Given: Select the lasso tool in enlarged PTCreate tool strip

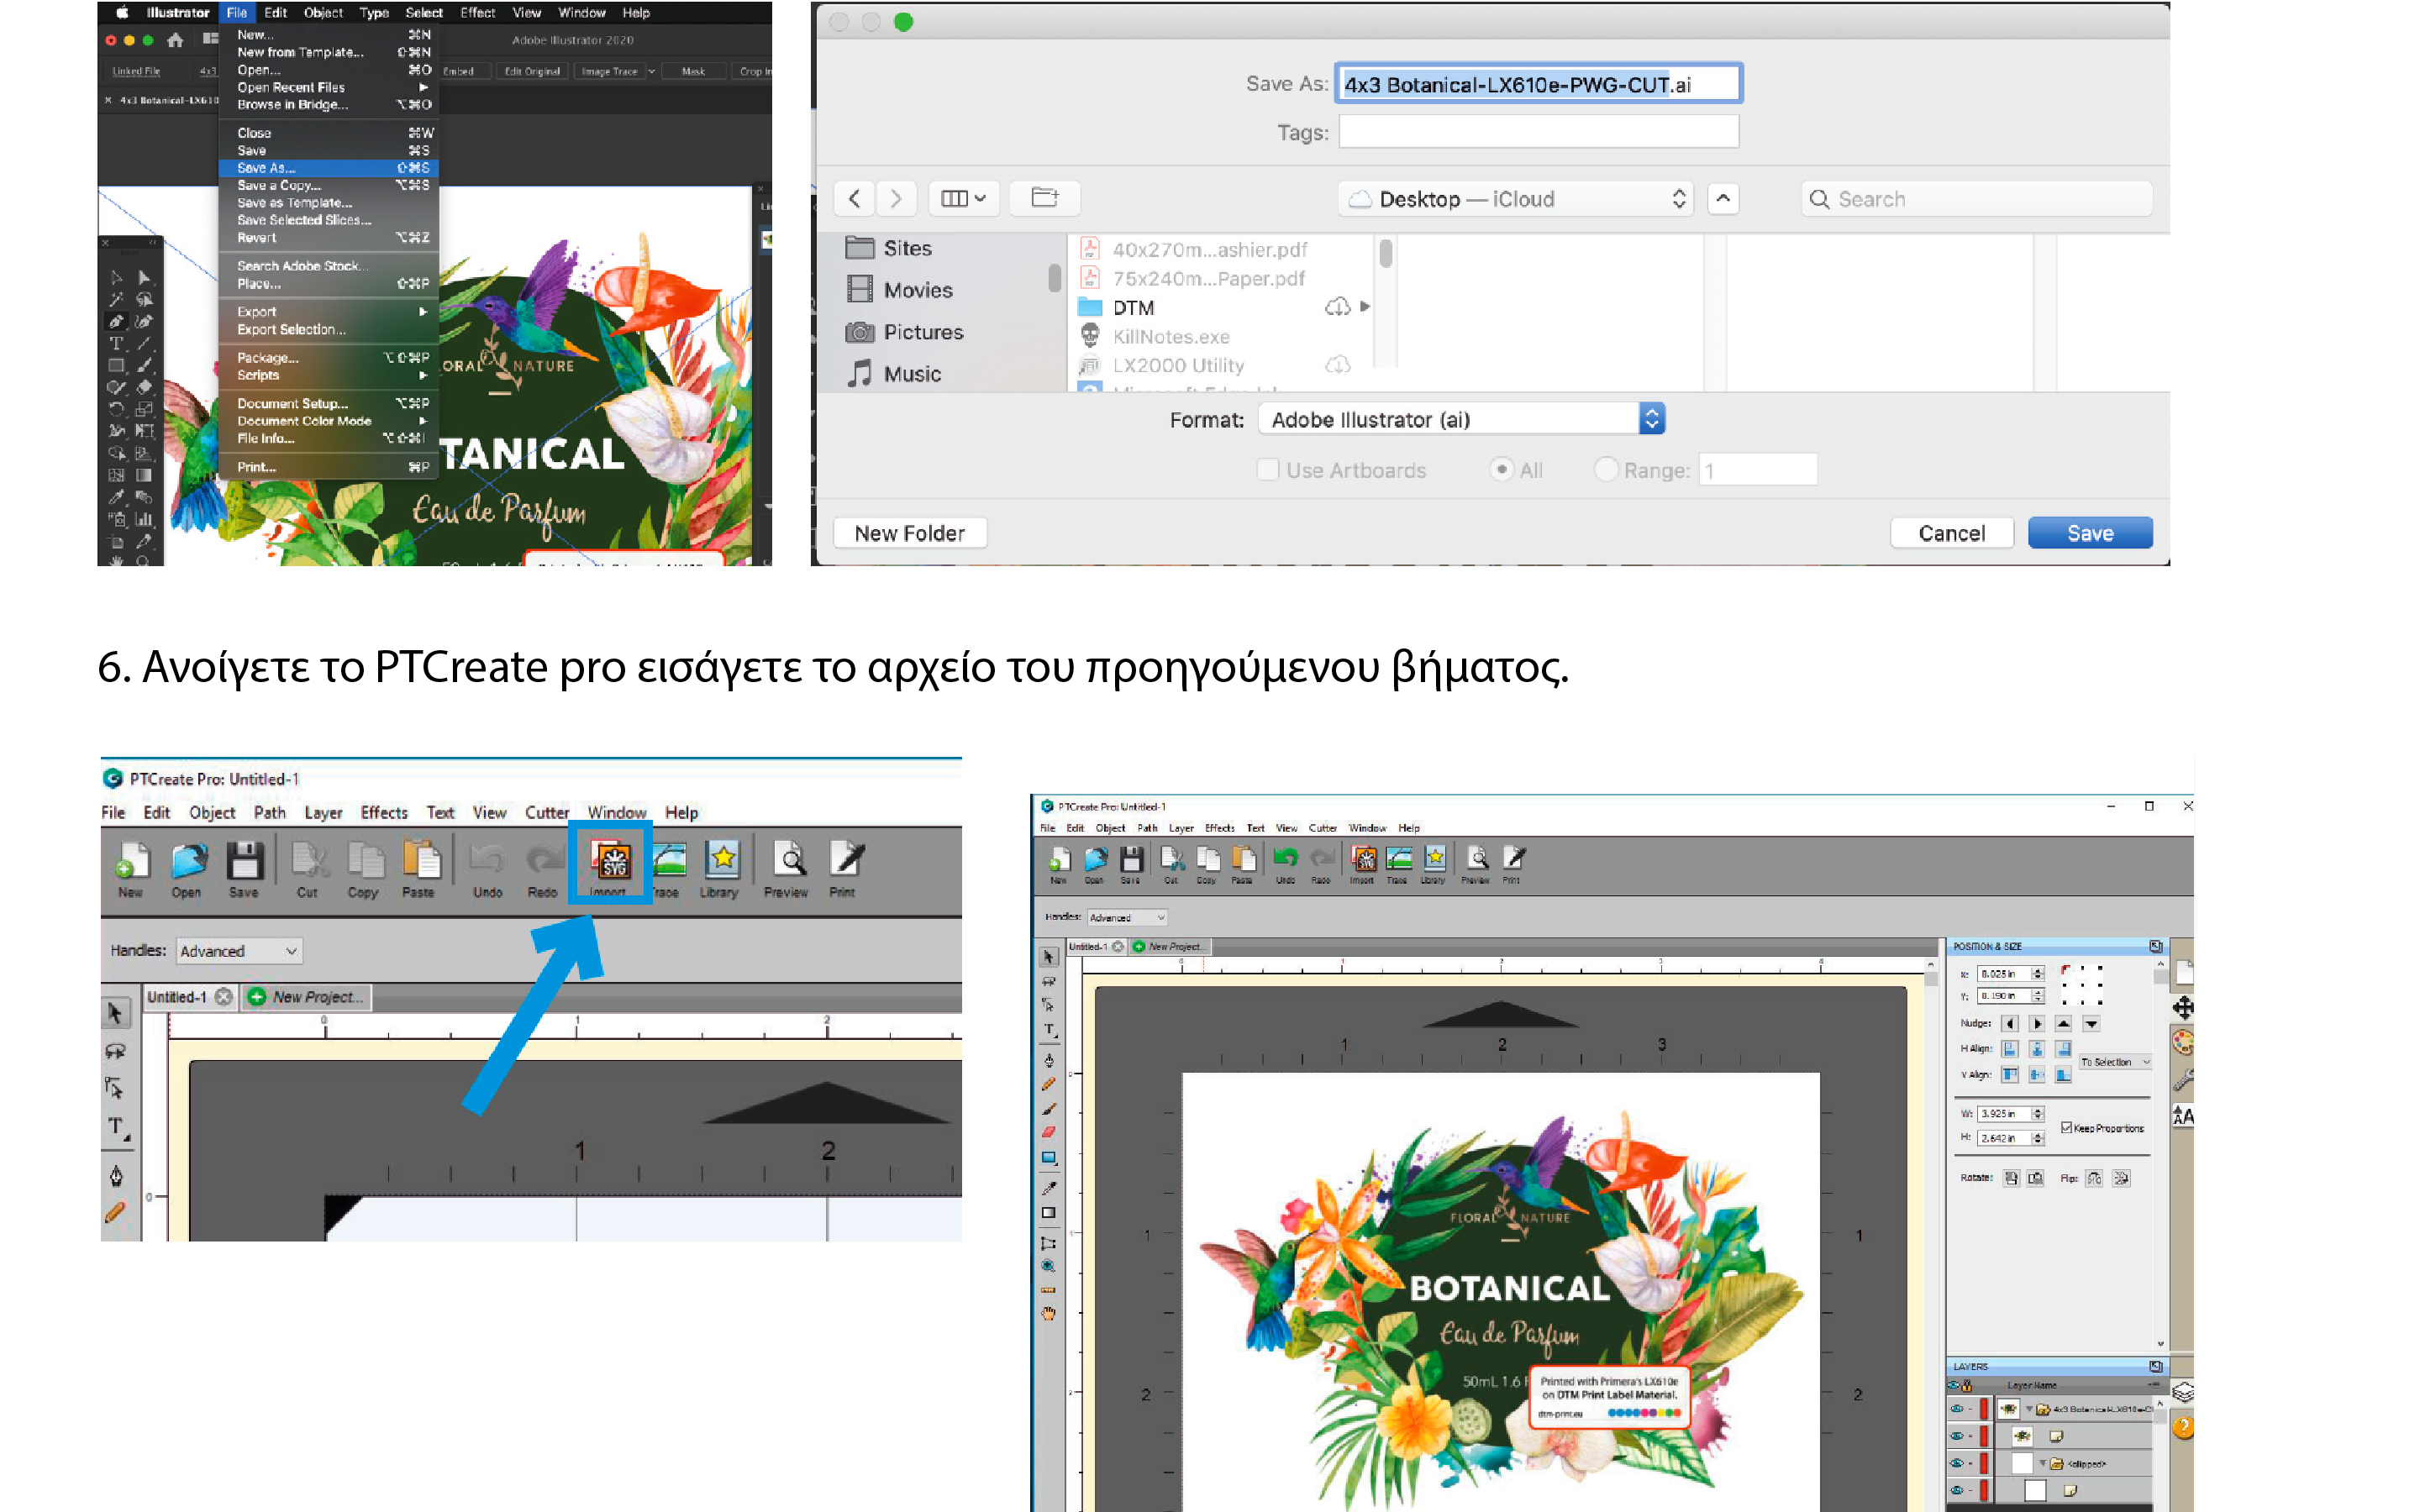Looking at the screenshot, I should 116,1051.
